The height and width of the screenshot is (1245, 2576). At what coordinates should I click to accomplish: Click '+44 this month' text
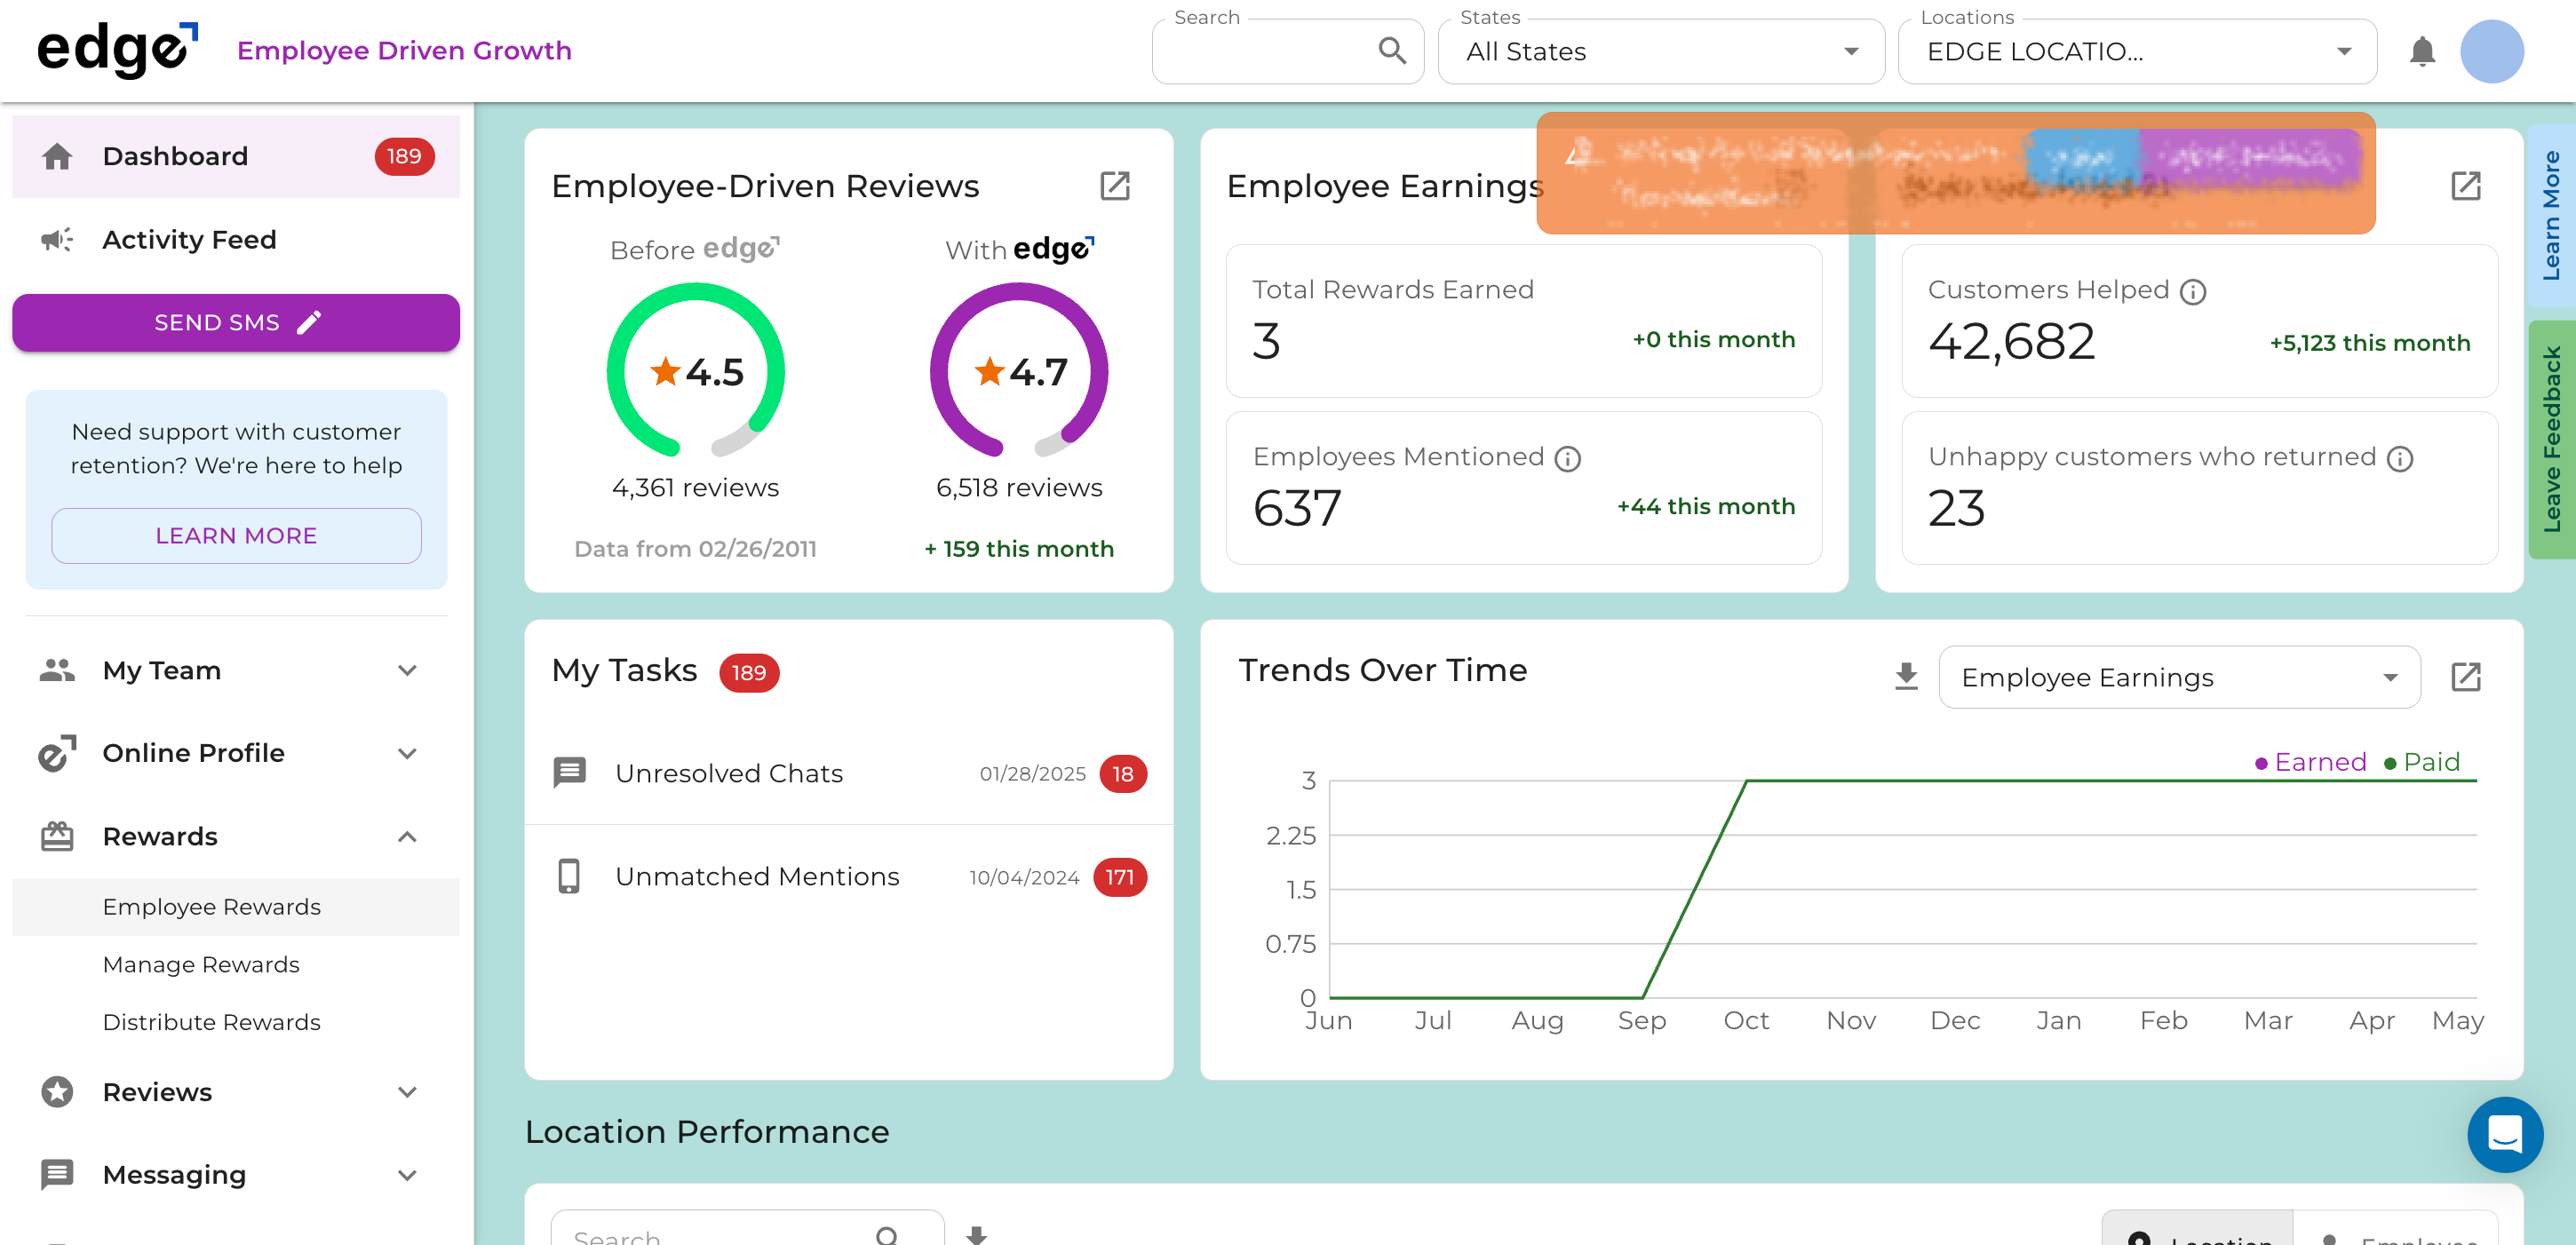tap(1705, 506)
